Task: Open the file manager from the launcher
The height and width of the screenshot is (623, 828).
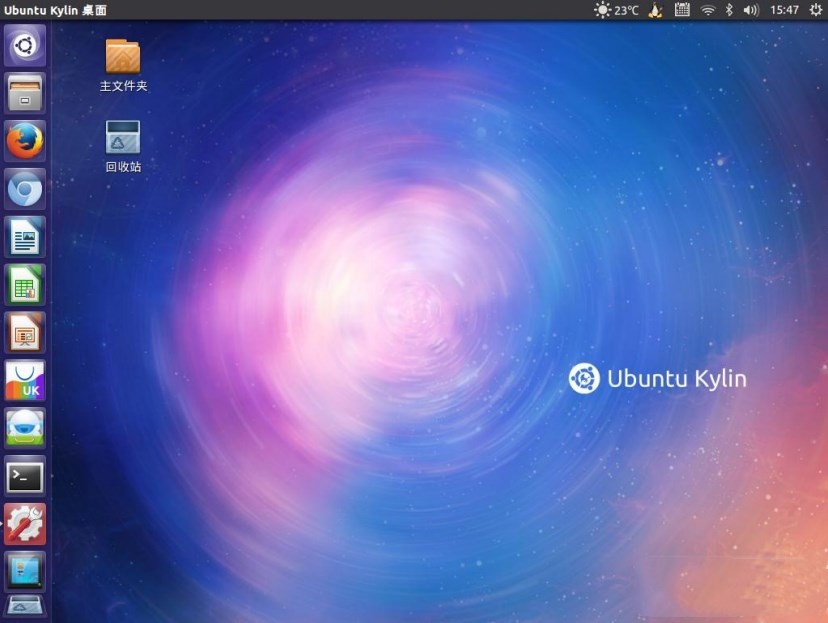Action: 24,93
